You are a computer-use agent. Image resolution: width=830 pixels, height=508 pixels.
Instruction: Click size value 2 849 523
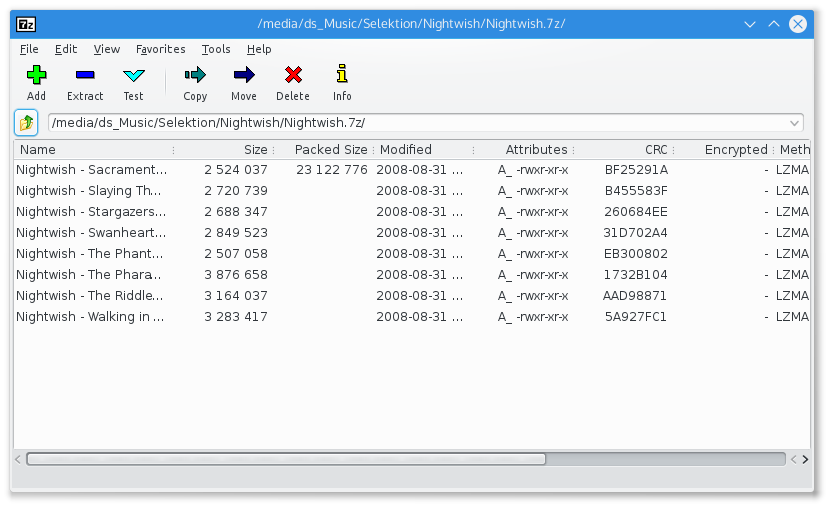click(236, 233)
